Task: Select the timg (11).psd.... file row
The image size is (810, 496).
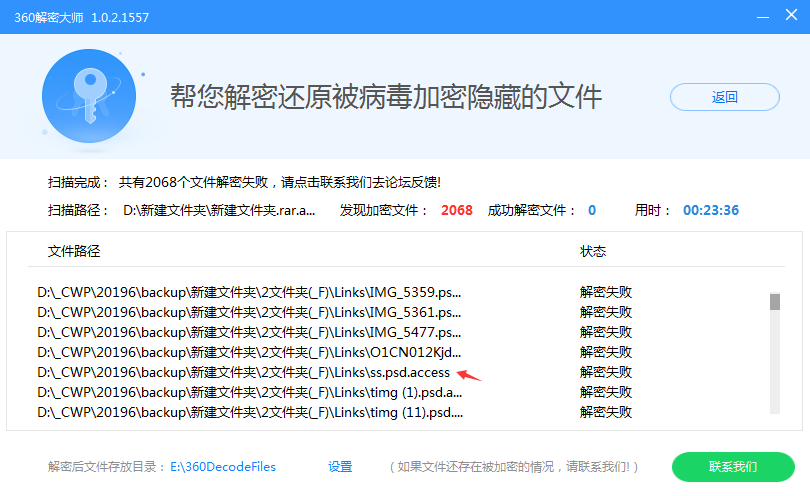Action: pyautogui.click(x=334, y=412)
